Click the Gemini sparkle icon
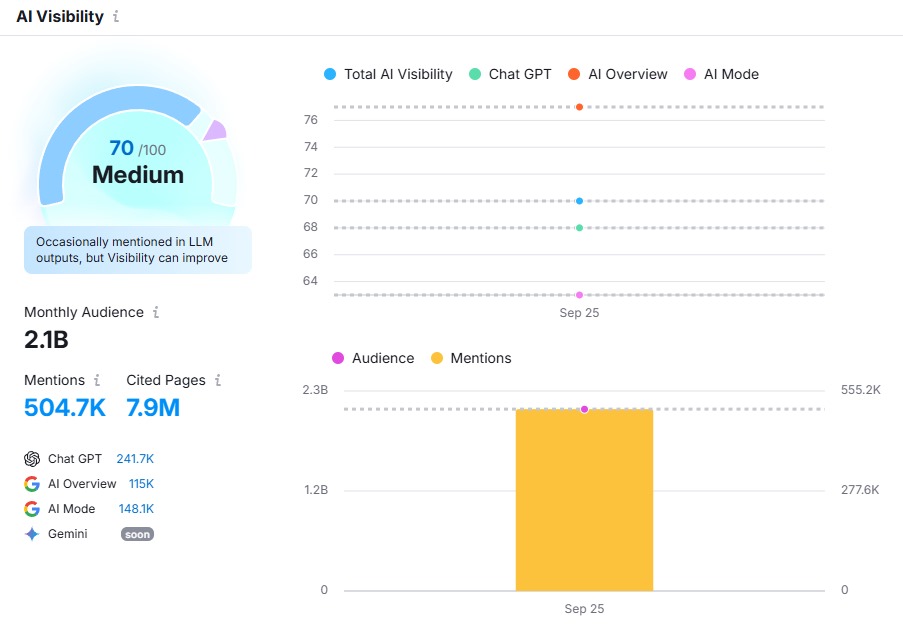The width and height of the screenshot is (903, 637). [32, 534]
